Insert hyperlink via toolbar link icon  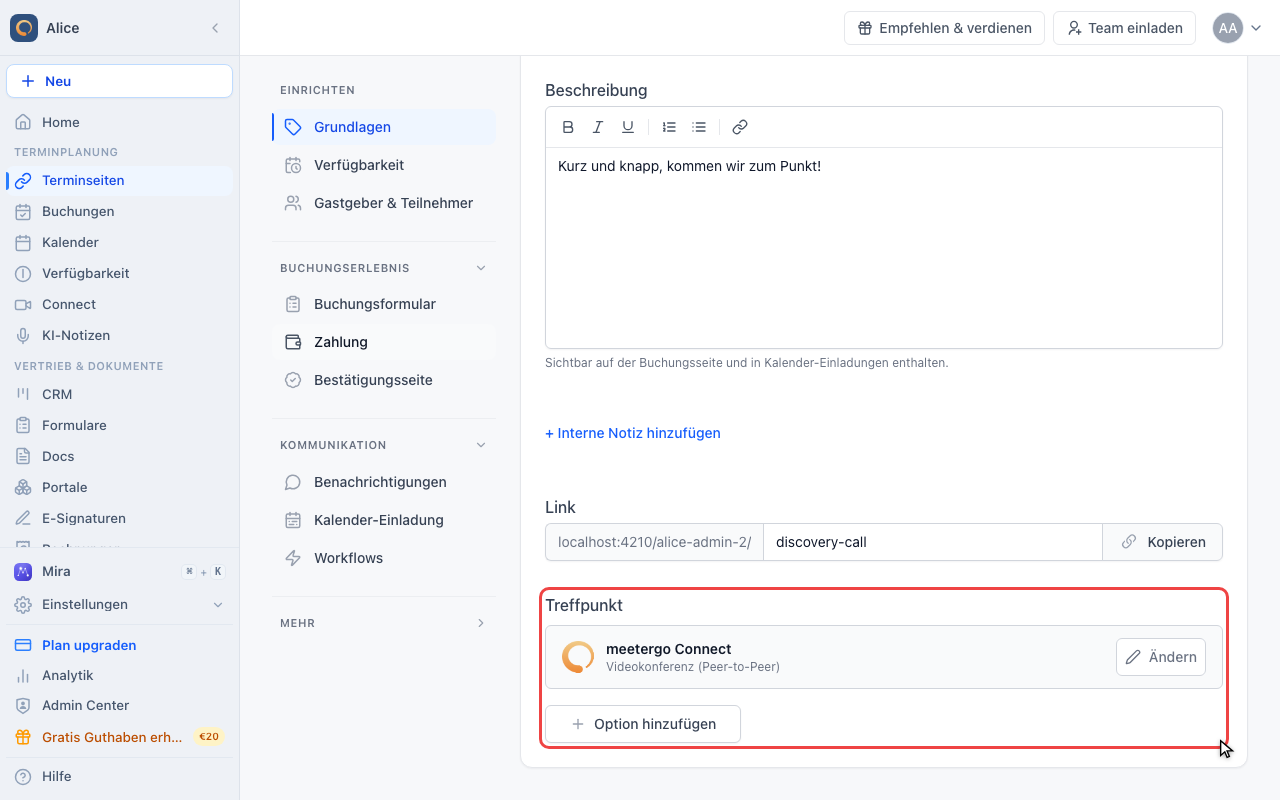[x=740, y=127]
